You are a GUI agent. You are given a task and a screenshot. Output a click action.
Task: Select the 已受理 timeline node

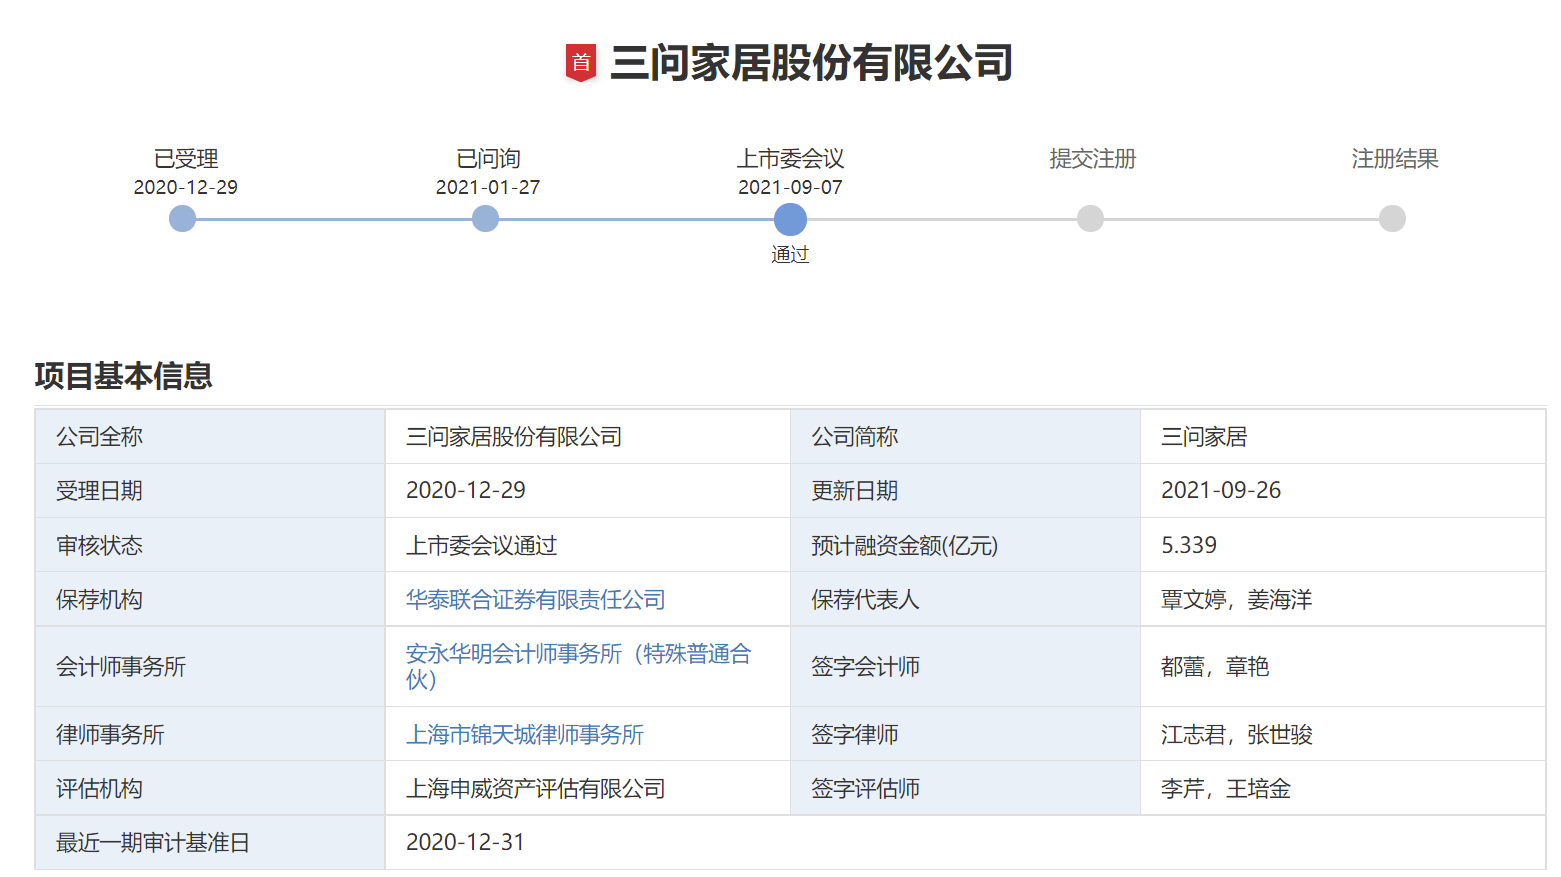pos(183,218)
